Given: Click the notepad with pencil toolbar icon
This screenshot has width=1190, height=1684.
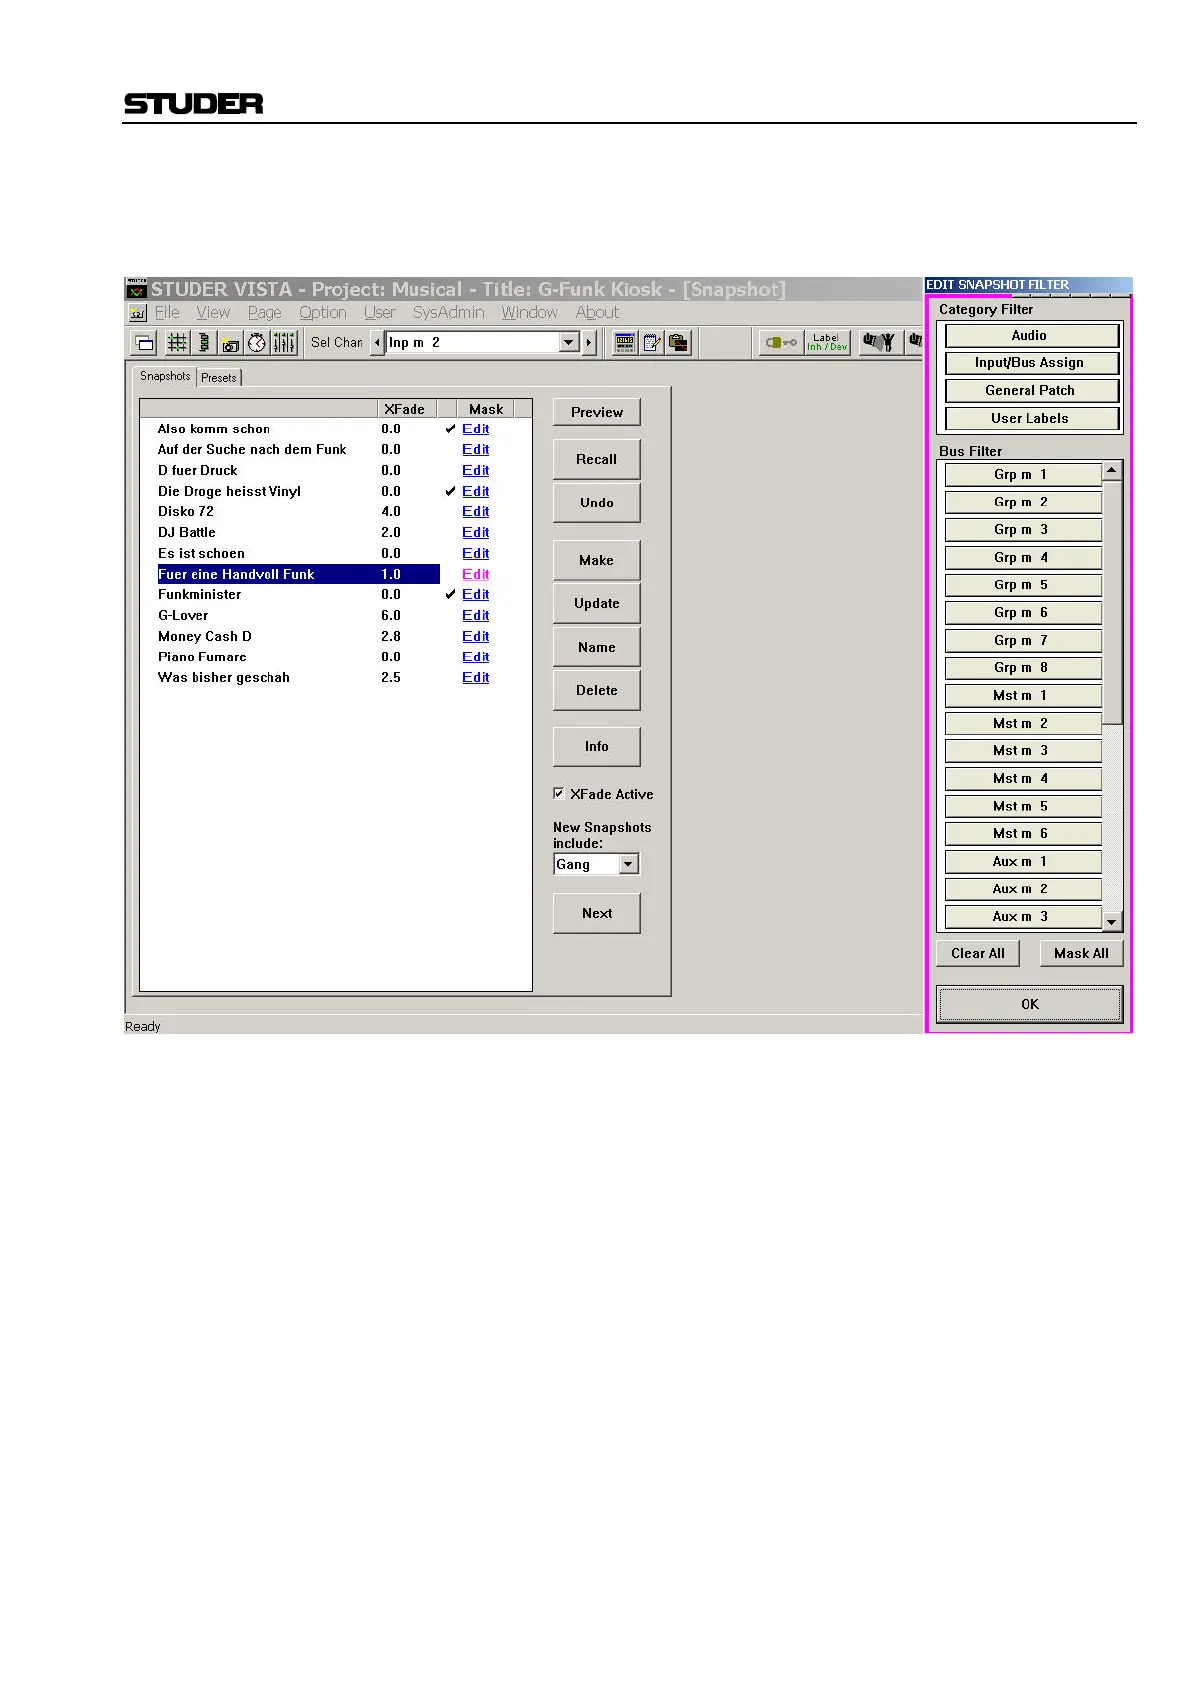Looking at the screenshot, I should (652, 343).
